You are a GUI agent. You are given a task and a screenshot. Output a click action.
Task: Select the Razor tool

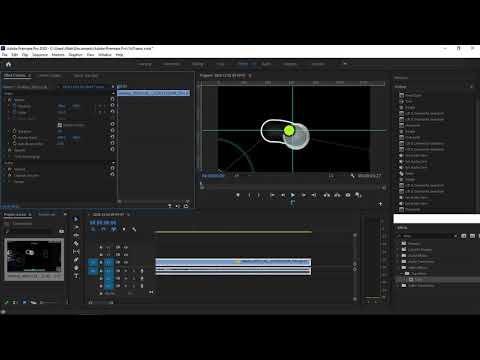point(76,243)
